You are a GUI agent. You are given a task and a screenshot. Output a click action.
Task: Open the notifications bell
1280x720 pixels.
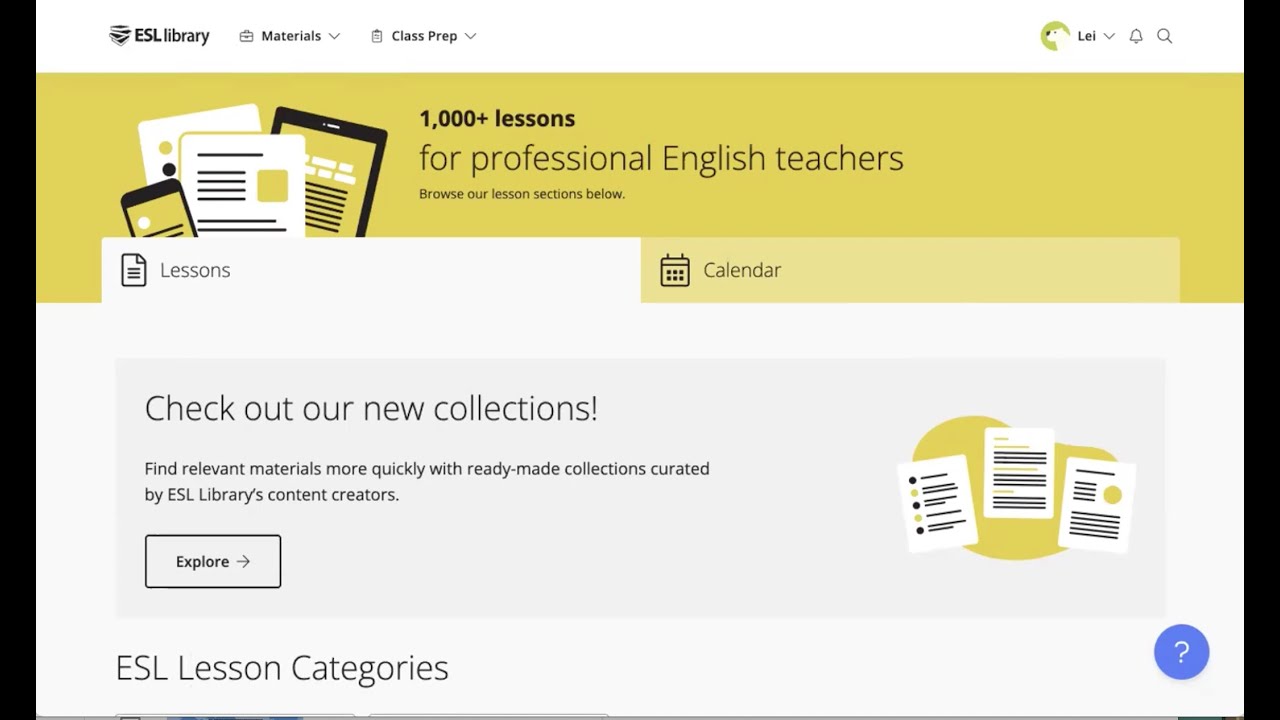click(x=1136, y=36)
